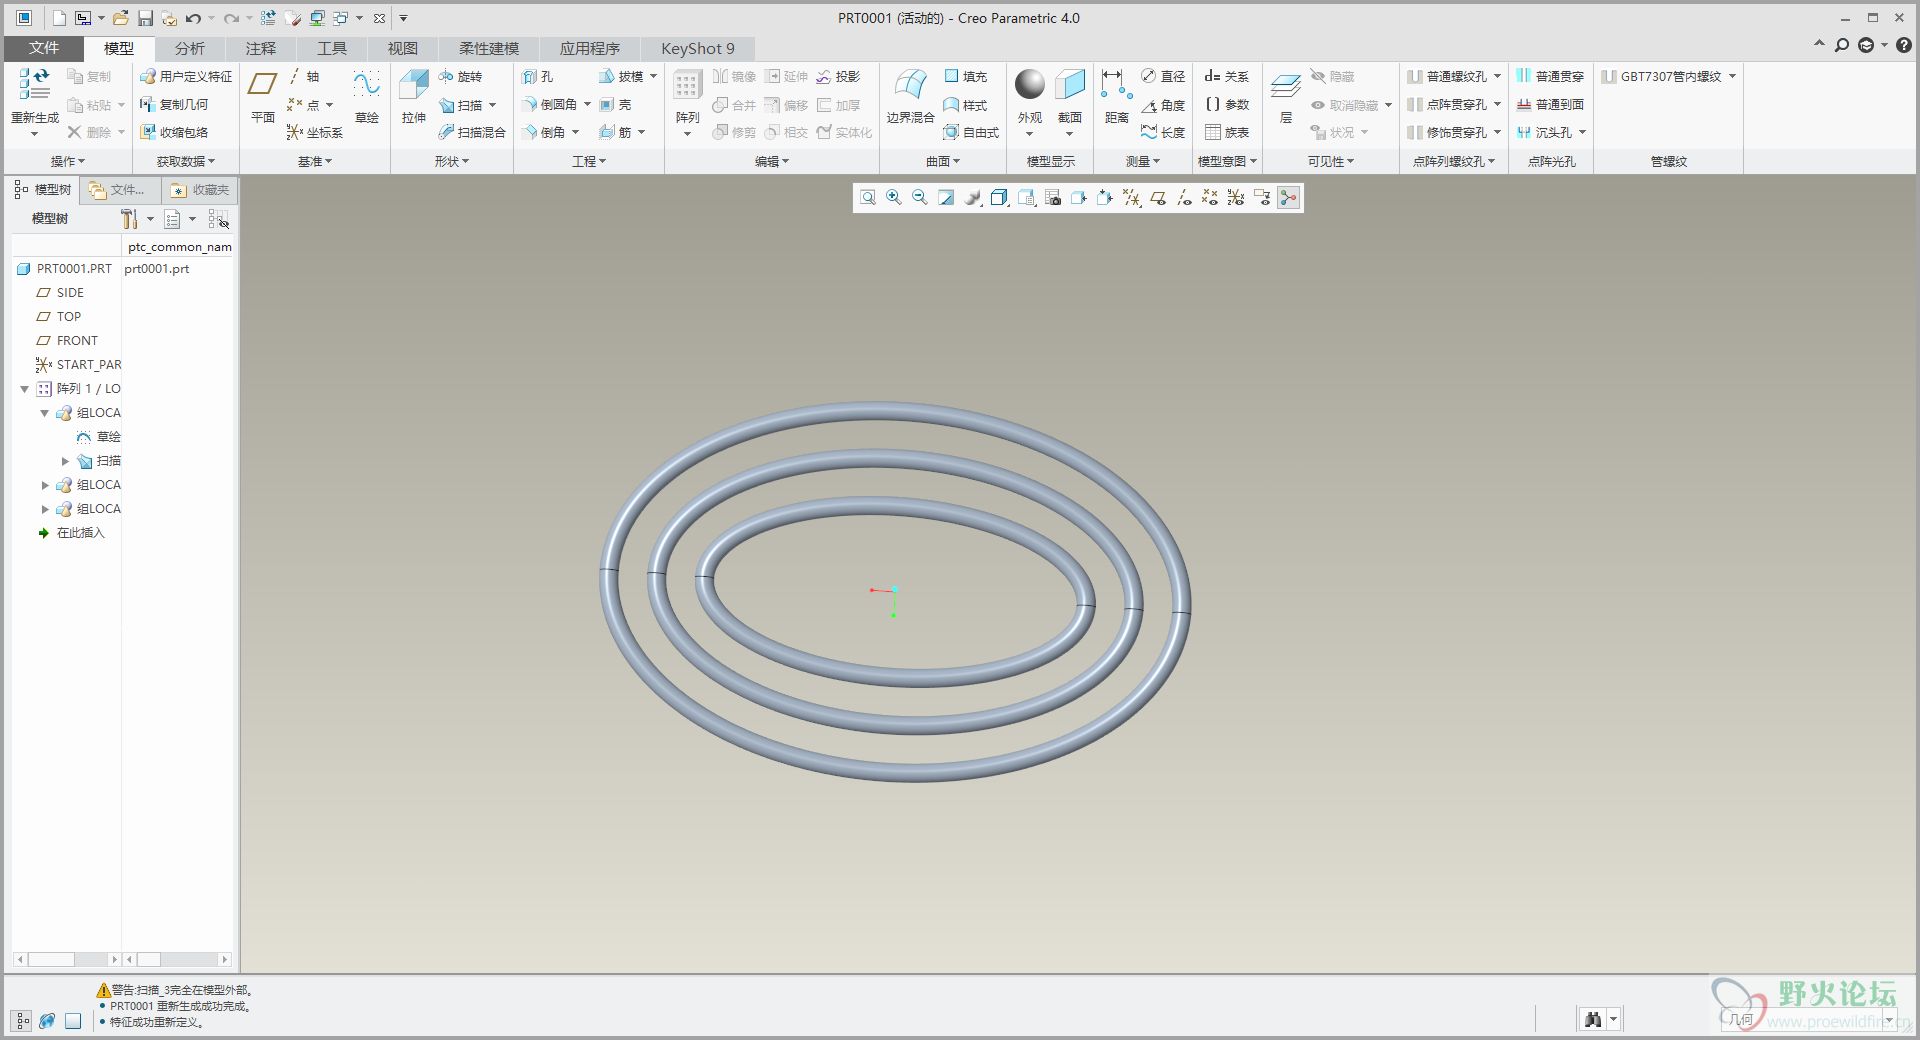This screenshot has height=1040, width=1920.
Task: Open the 扫描 dropdown arrow
Action: point(492,105)
